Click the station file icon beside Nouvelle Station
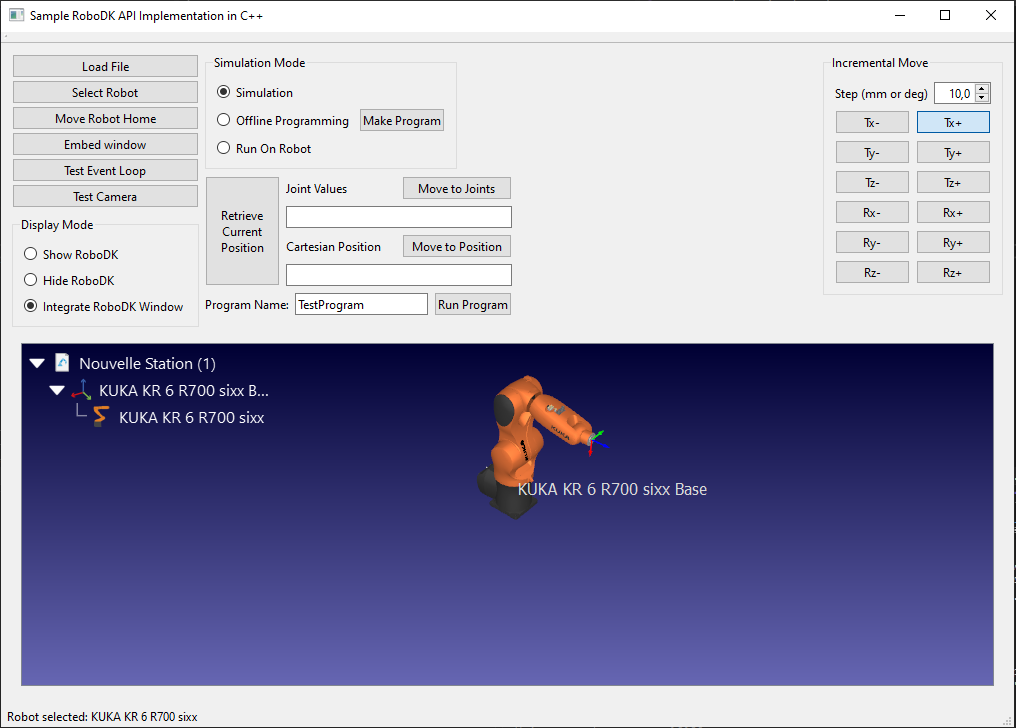 (x=62, y=363)
